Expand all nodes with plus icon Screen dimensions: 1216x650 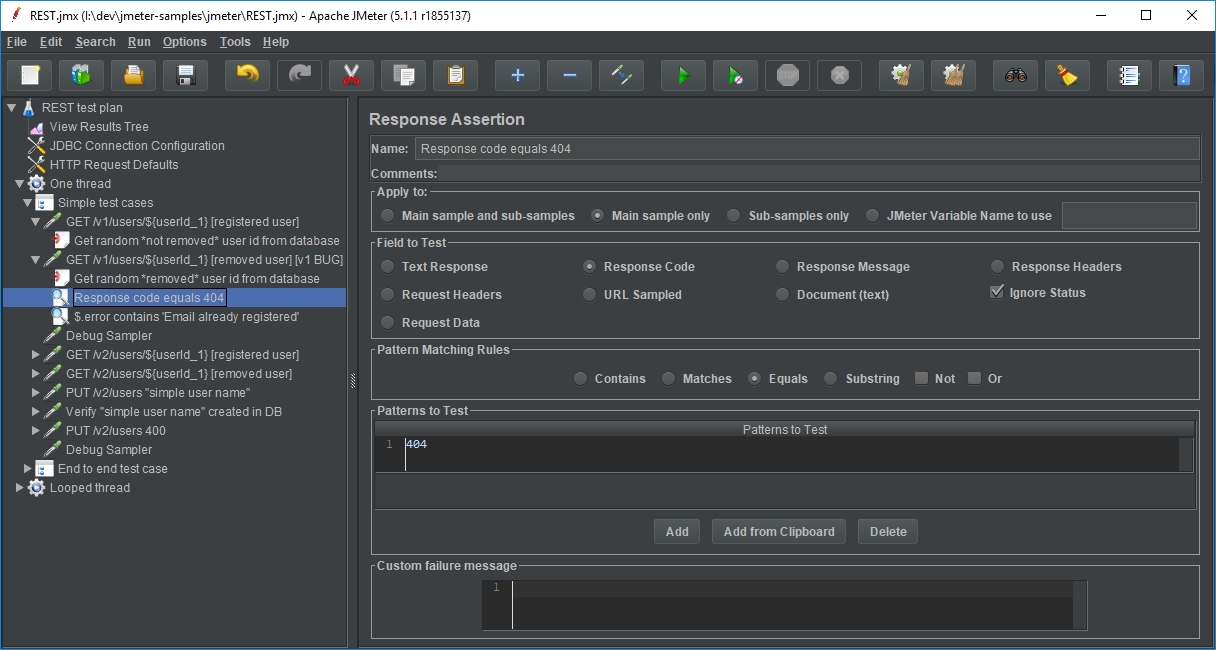click(x=518, y=75)
